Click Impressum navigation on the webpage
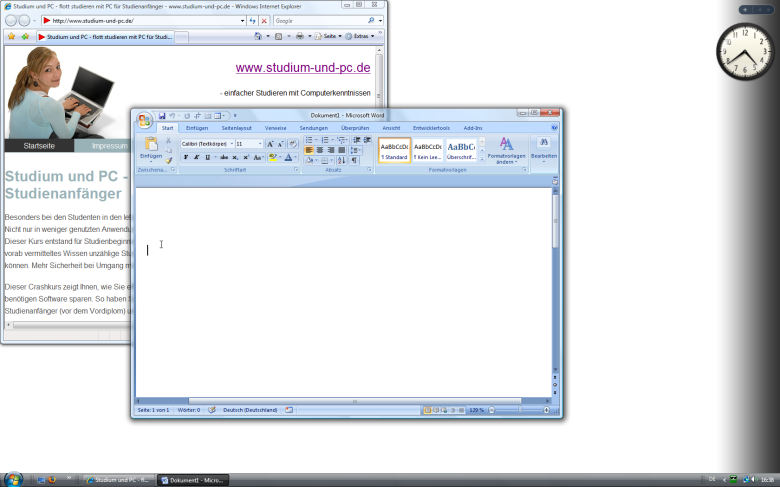The height and width of the screenshot is (487, 780). pos(109,146)
